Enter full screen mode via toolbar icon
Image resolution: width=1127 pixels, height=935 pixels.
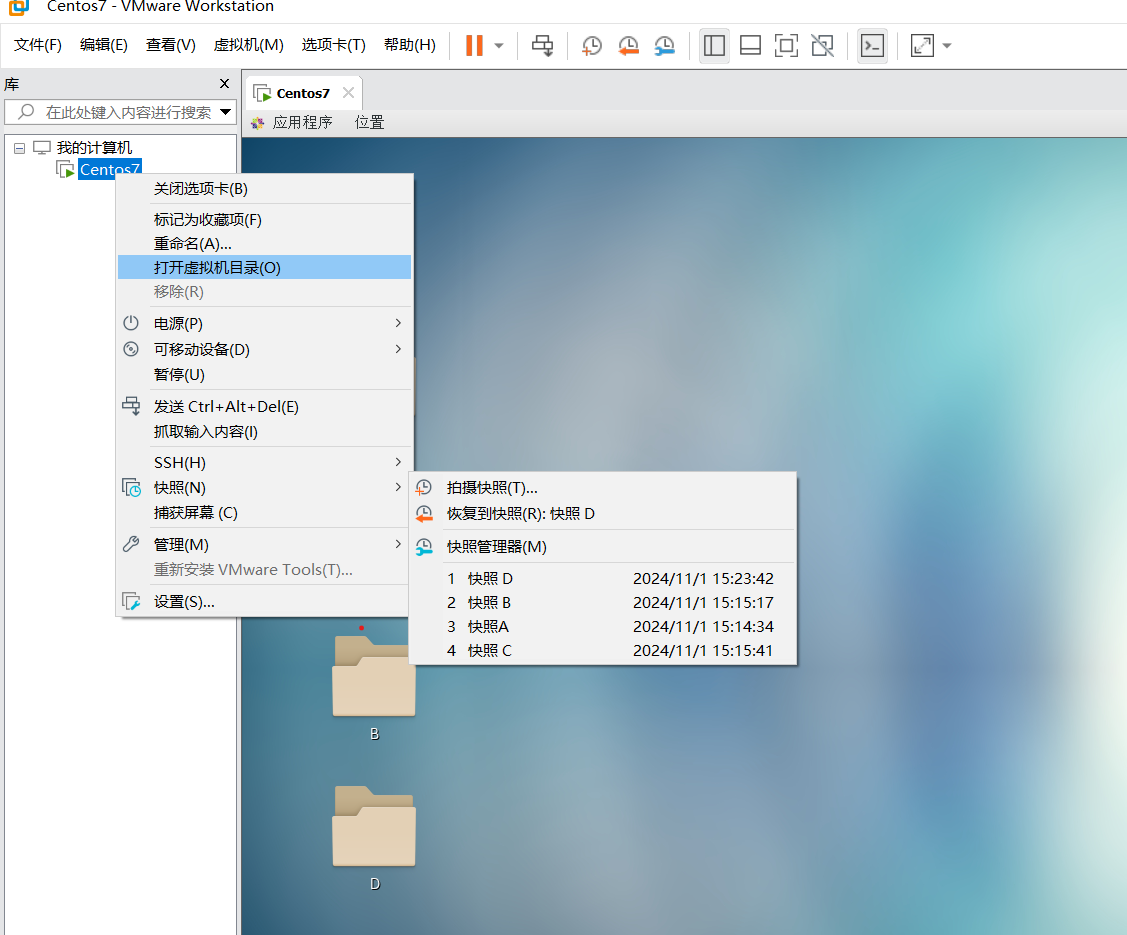(x=786, y=46)
